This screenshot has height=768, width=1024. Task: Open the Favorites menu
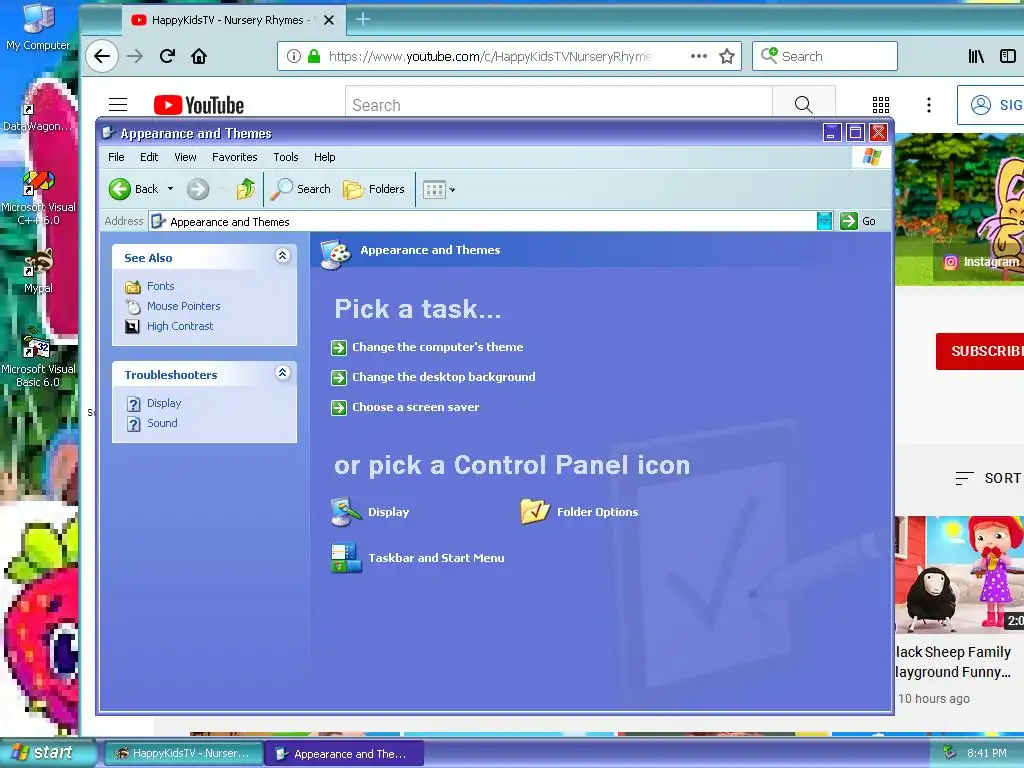(x=234, y=157)
